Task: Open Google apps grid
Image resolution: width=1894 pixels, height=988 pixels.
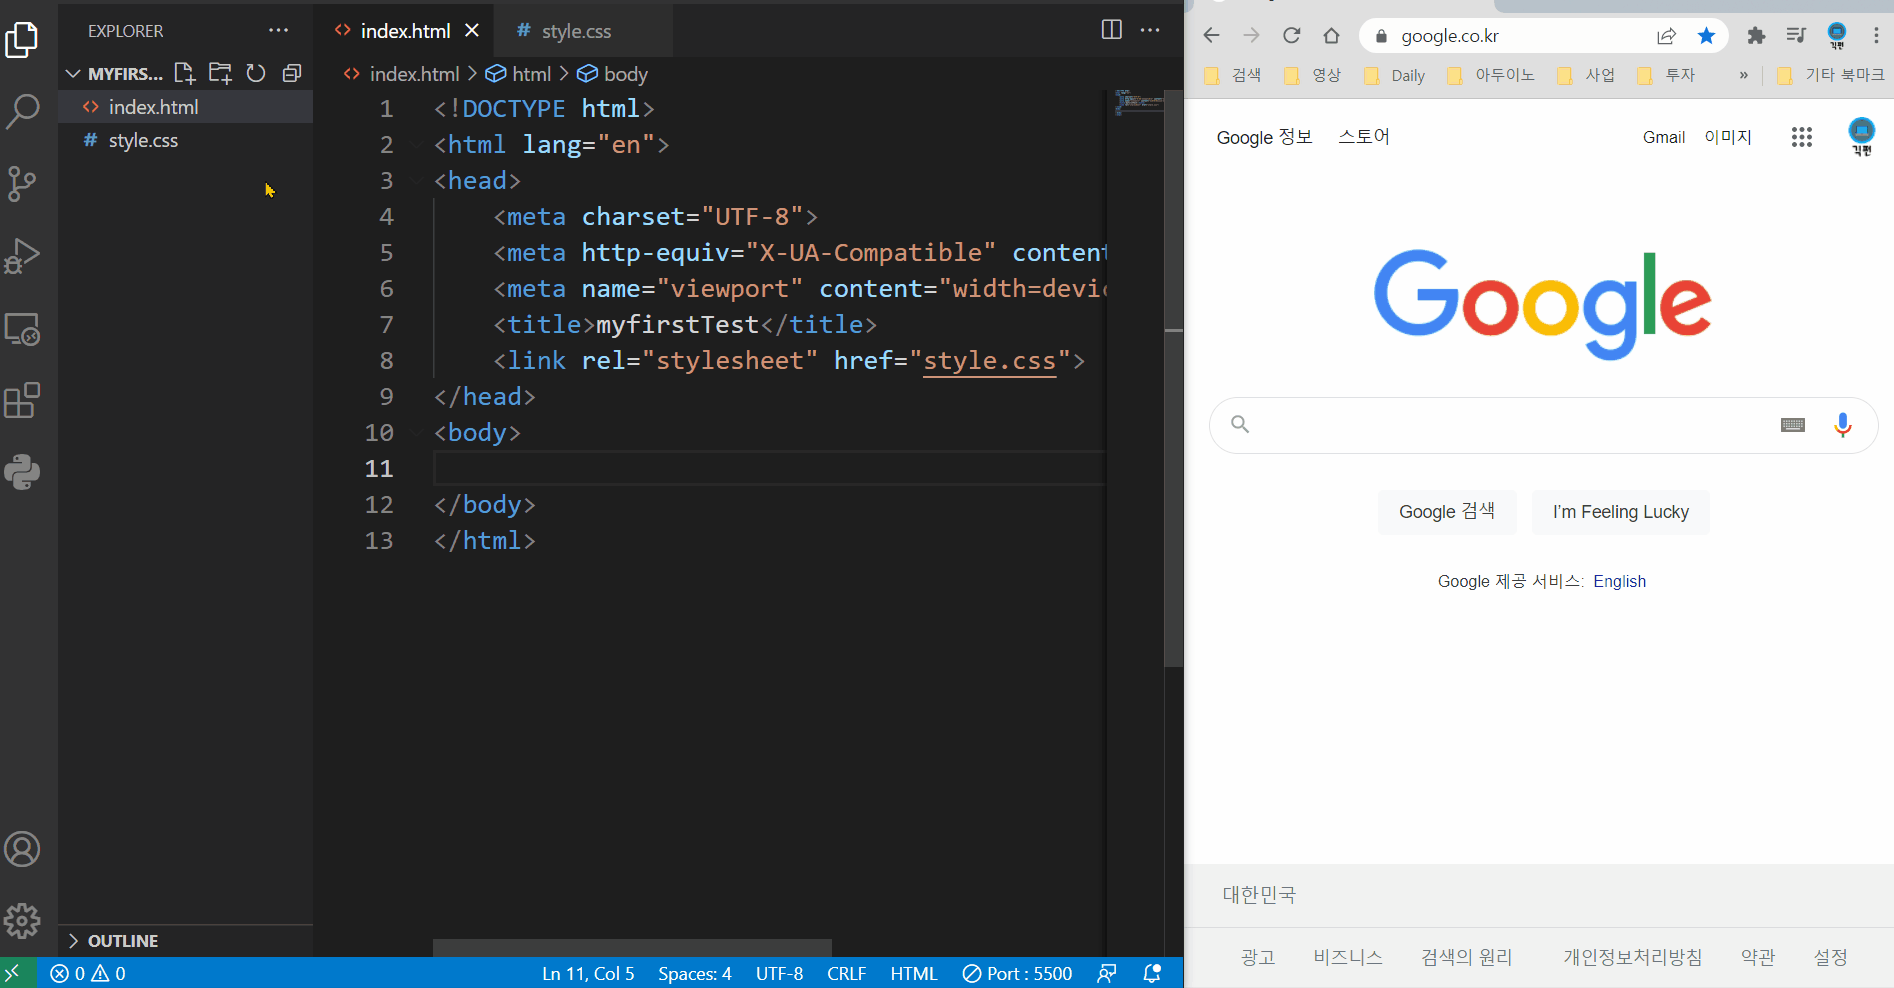Action: click(x=1801, y=137)
